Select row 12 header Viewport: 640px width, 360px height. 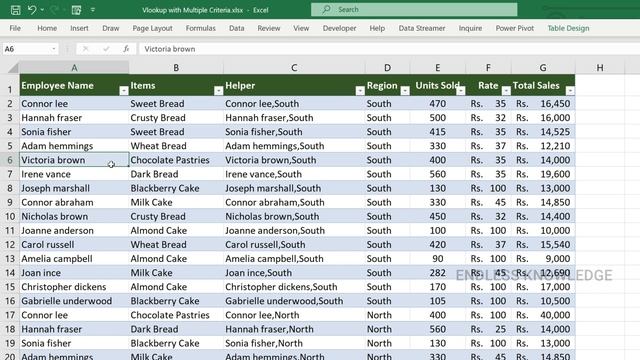pyautogui.click(x=10, y=244)
